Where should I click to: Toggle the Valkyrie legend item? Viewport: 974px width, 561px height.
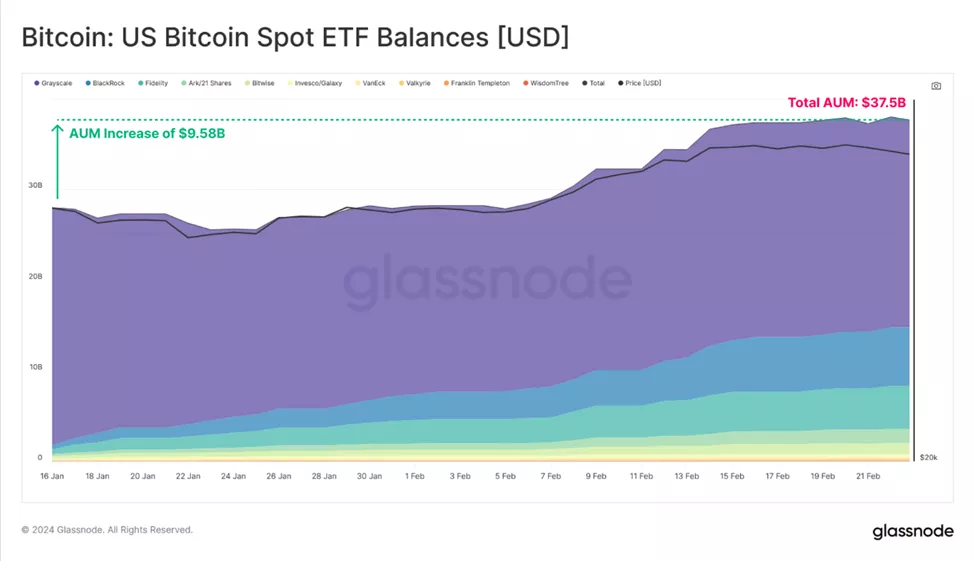(414, 83)
